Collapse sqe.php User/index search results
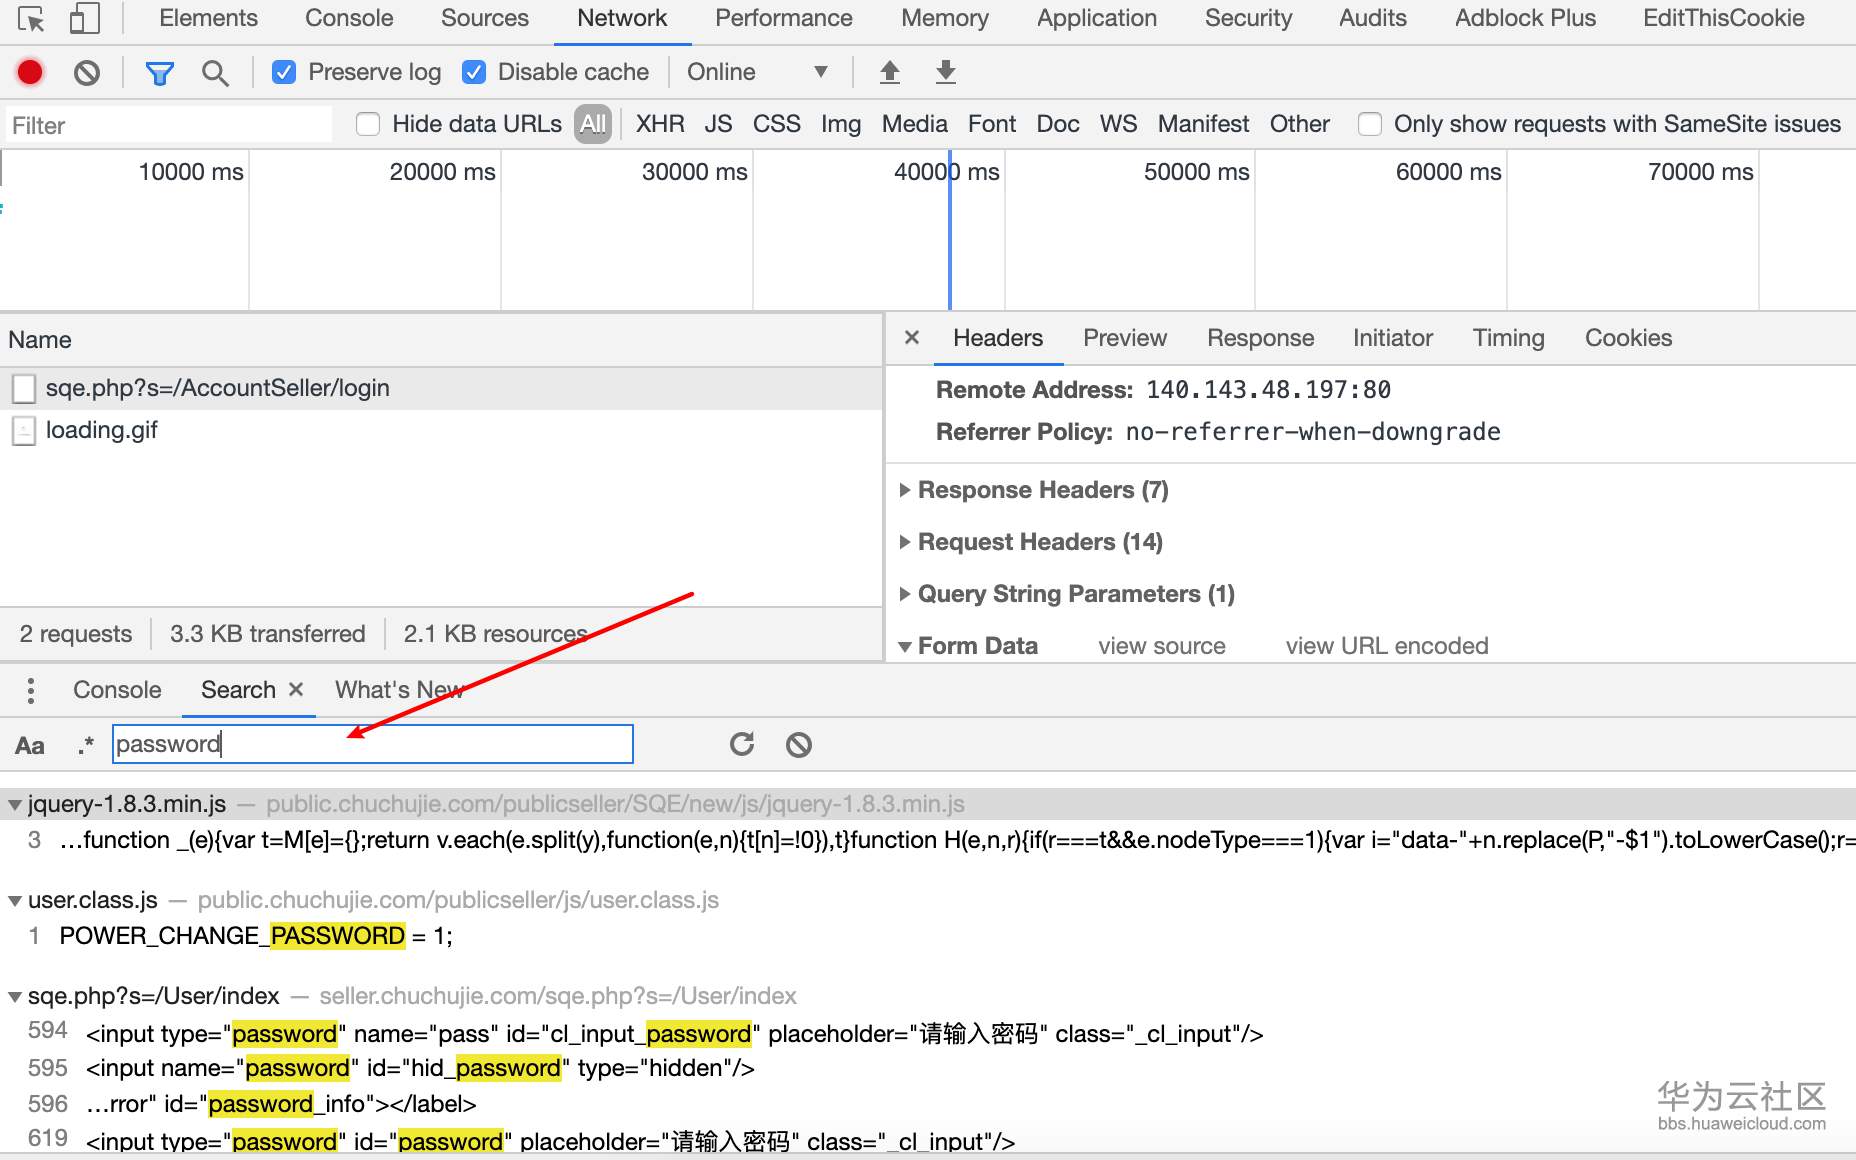The height and width of the screenshot is (1160, 1856). pyautogui.click(x=15, y=997)
